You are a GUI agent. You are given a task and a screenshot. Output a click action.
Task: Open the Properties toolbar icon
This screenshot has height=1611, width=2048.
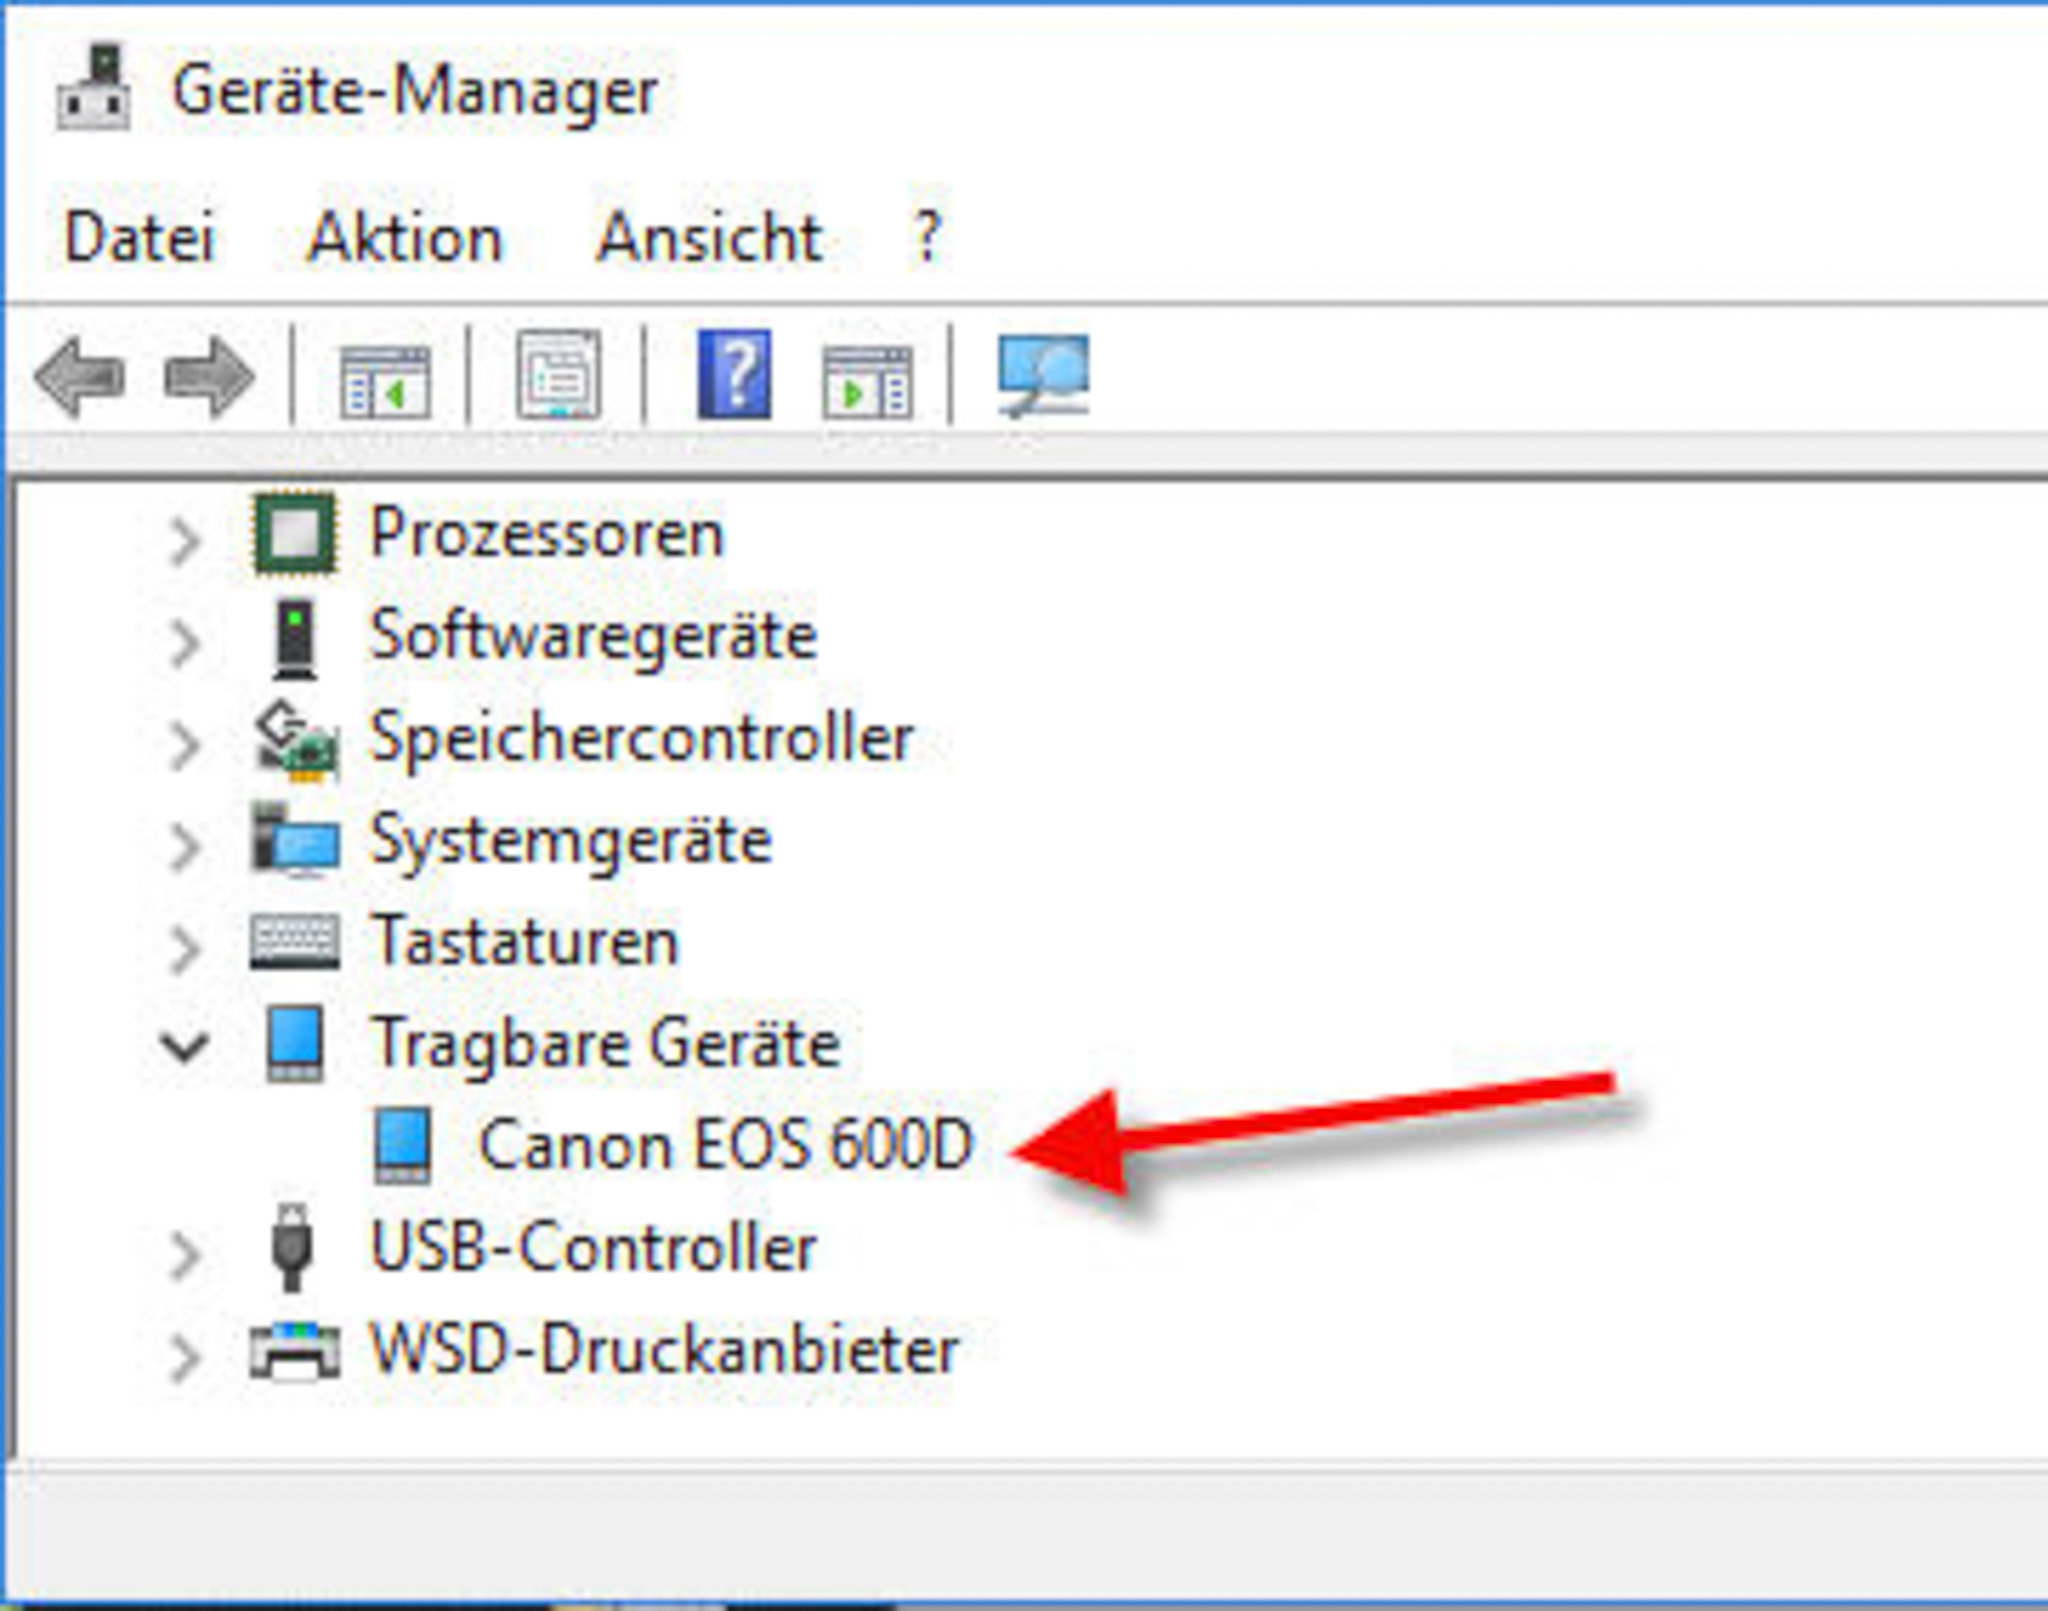click(558, 376)
